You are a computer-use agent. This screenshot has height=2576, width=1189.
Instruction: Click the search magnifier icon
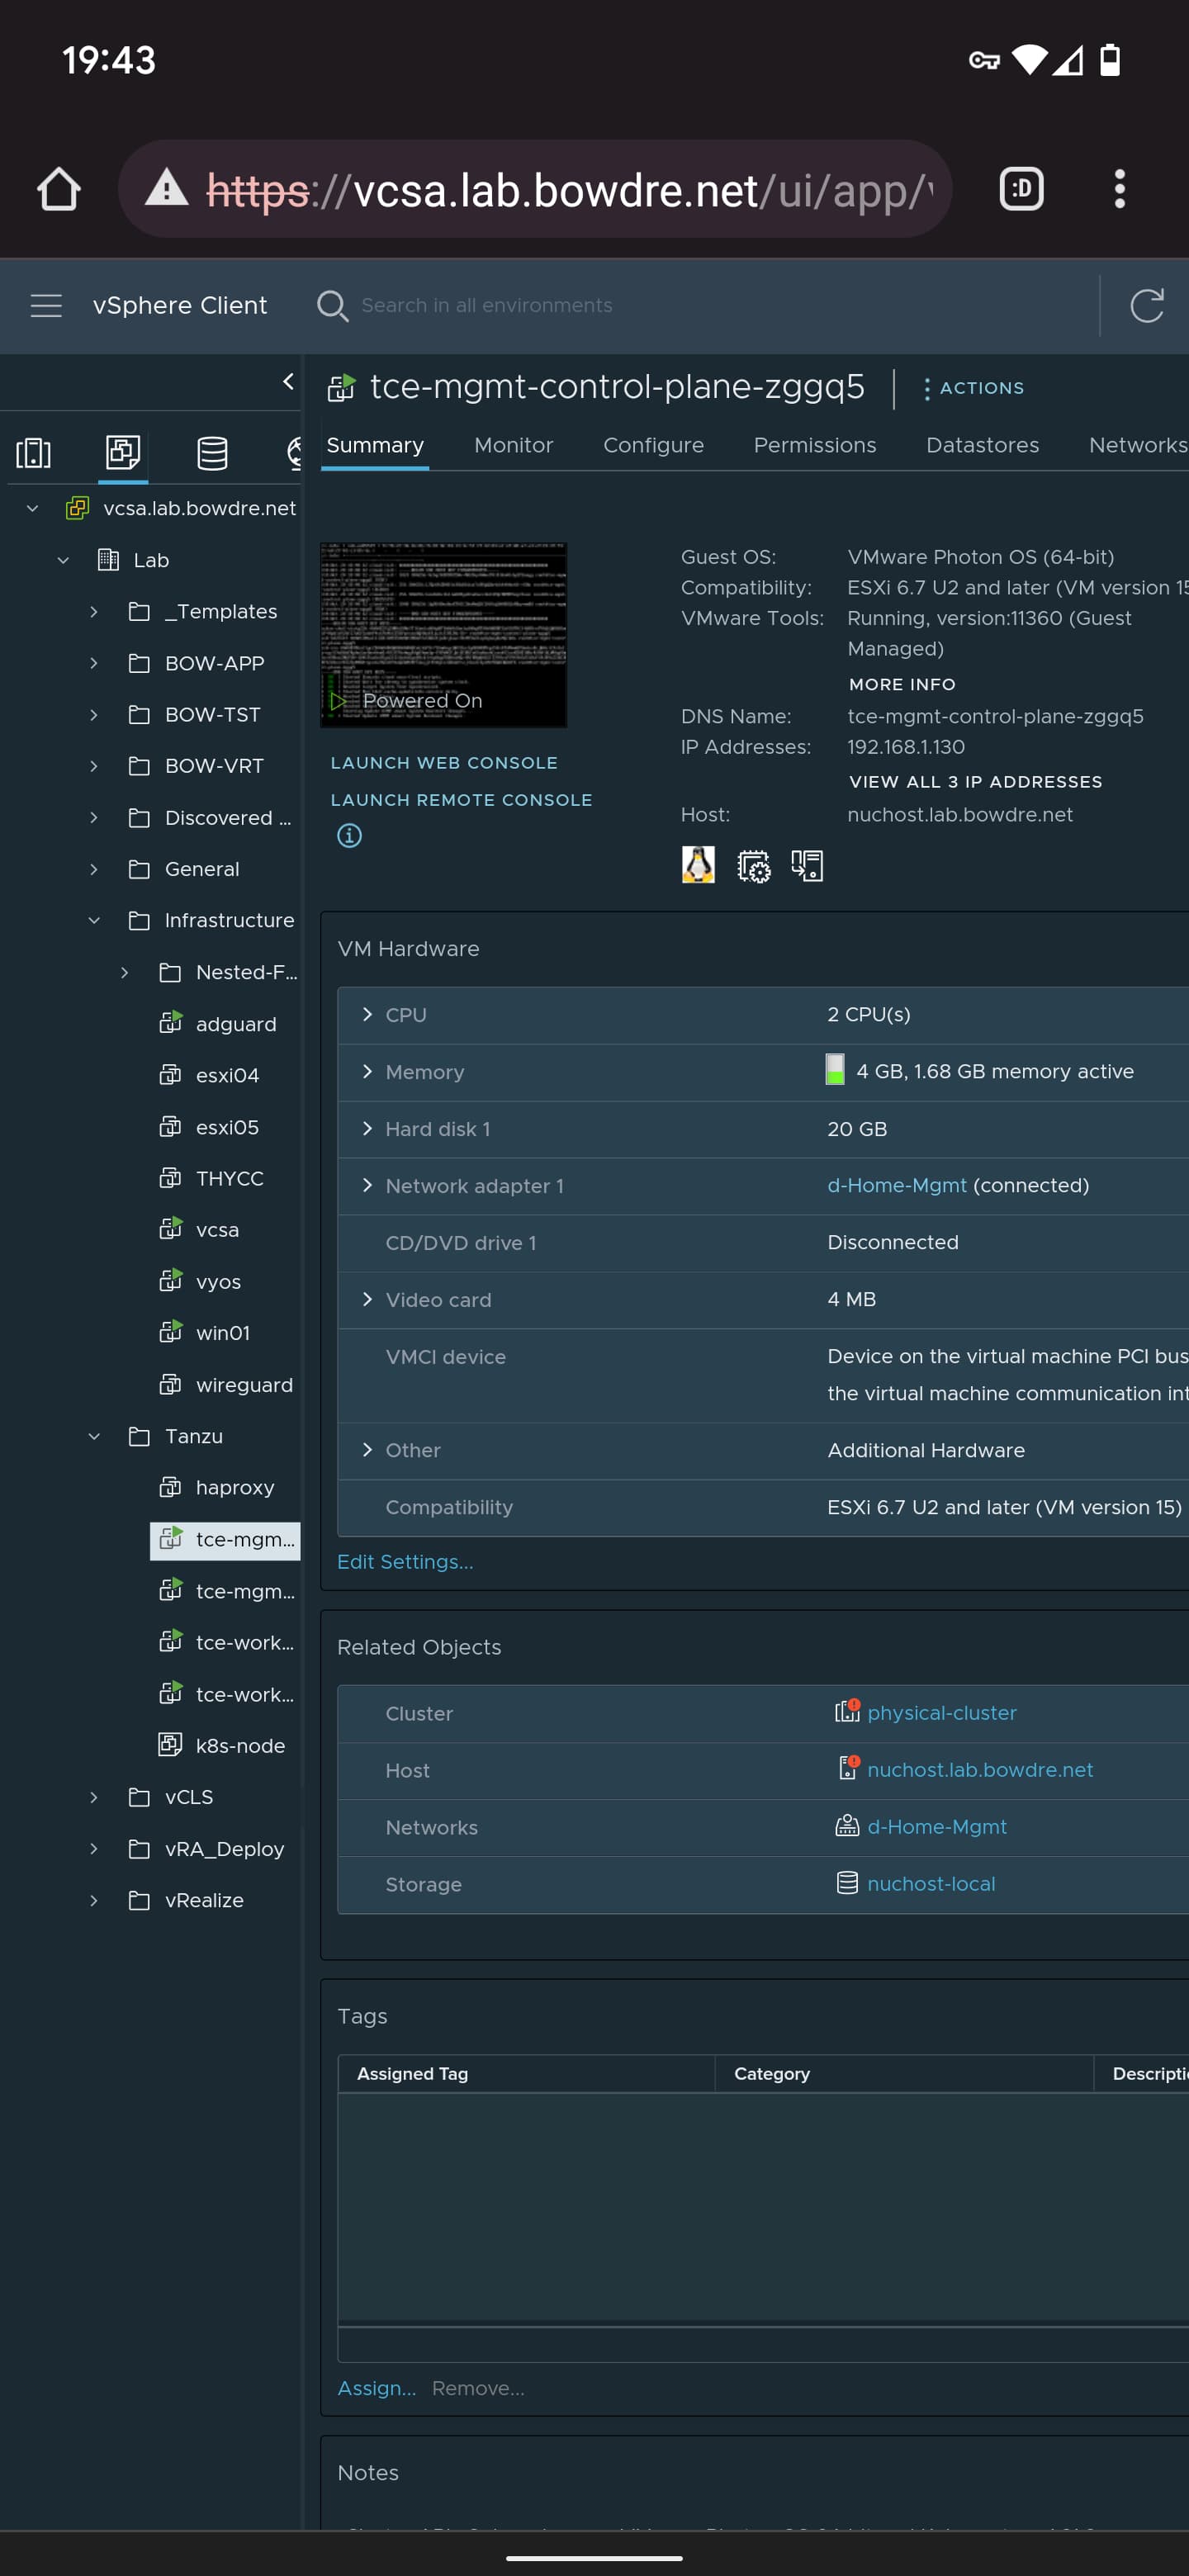point(332,306)
